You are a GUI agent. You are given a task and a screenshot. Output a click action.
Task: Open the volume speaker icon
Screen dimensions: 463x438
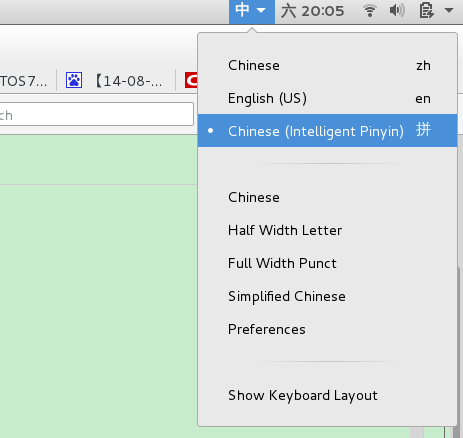[x=397, y=11]
